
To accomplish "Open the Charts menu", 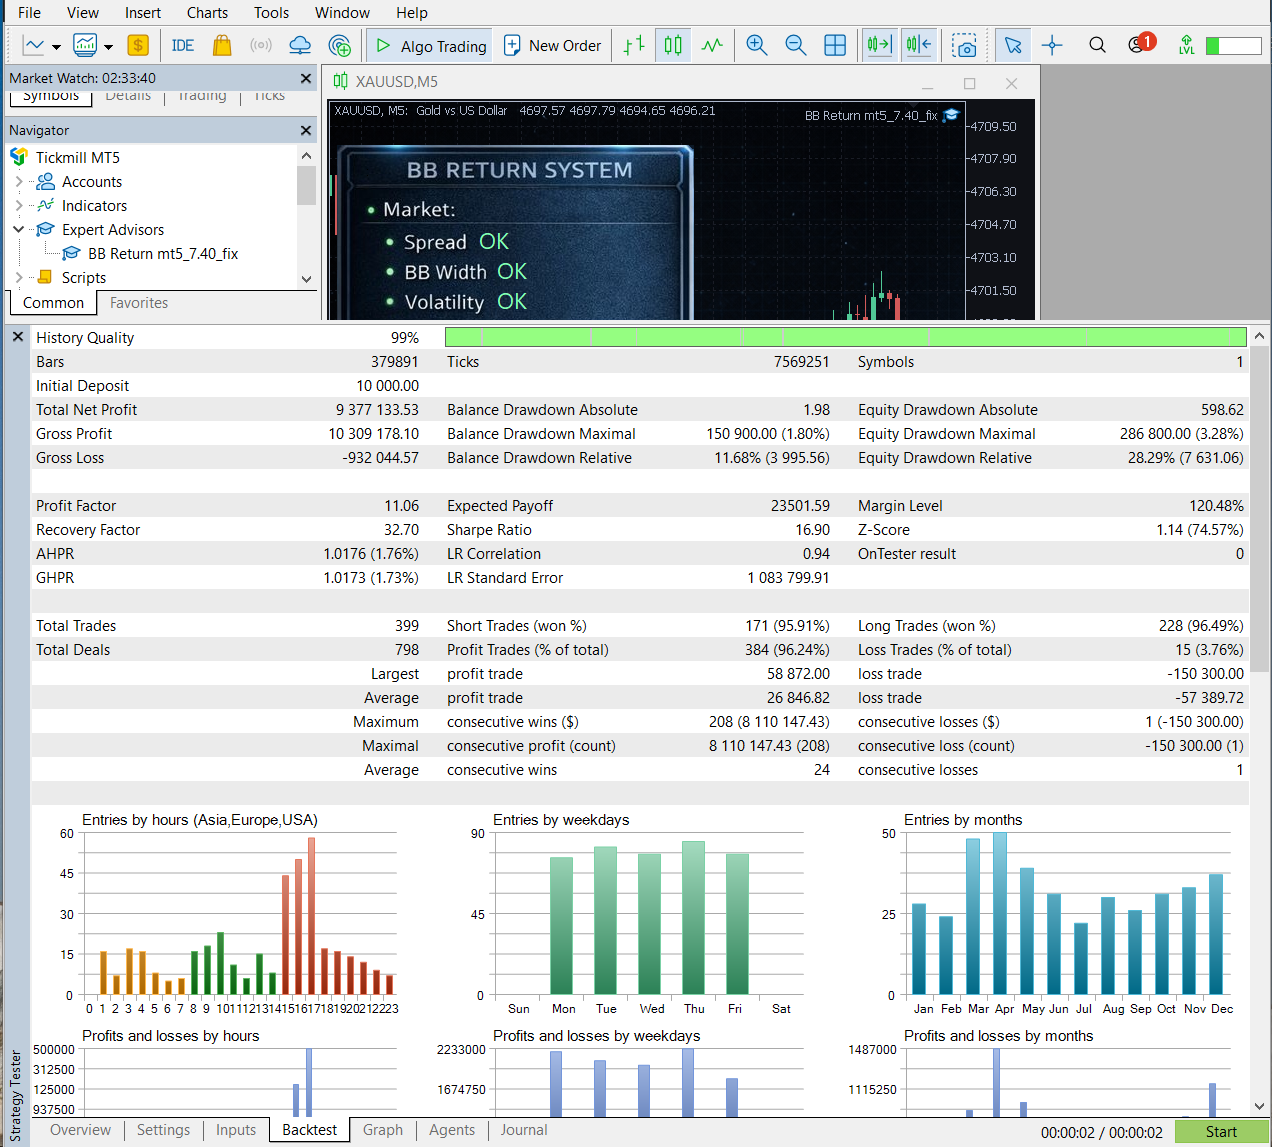I will click(207, 13).
